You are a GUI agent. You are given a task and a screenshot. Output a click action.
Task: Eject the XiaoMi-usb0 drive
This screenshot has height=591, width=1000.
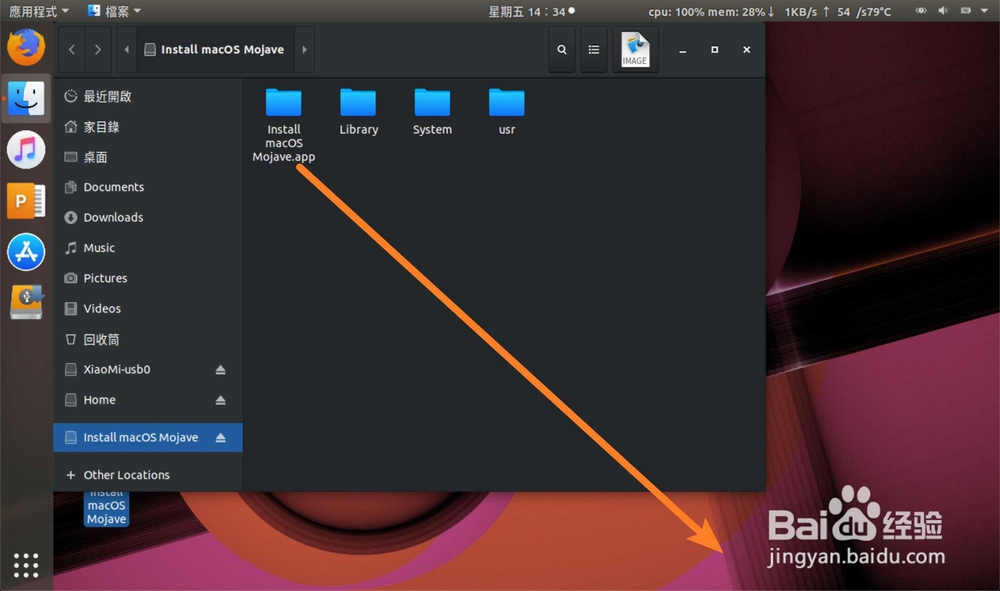pos(221,370)
